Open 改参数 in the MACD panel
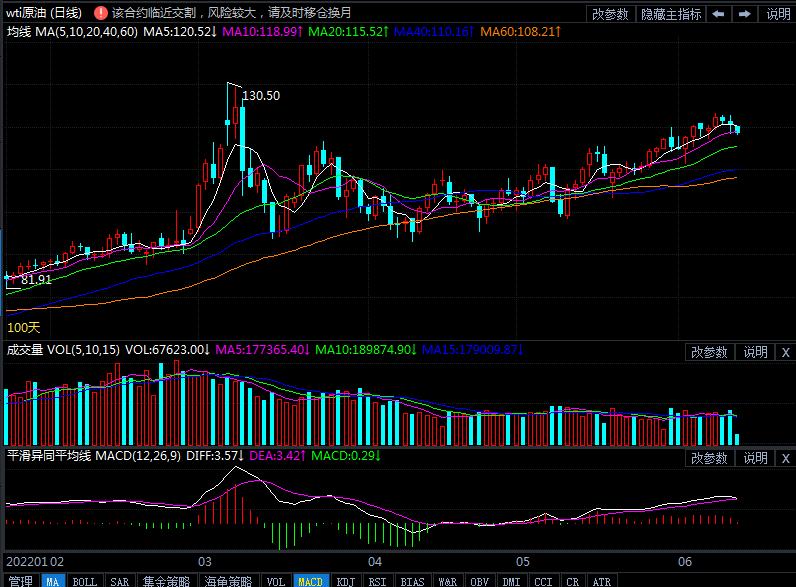Image resolution: width=796 pixels, height=587 pixels. pos(709,458)
